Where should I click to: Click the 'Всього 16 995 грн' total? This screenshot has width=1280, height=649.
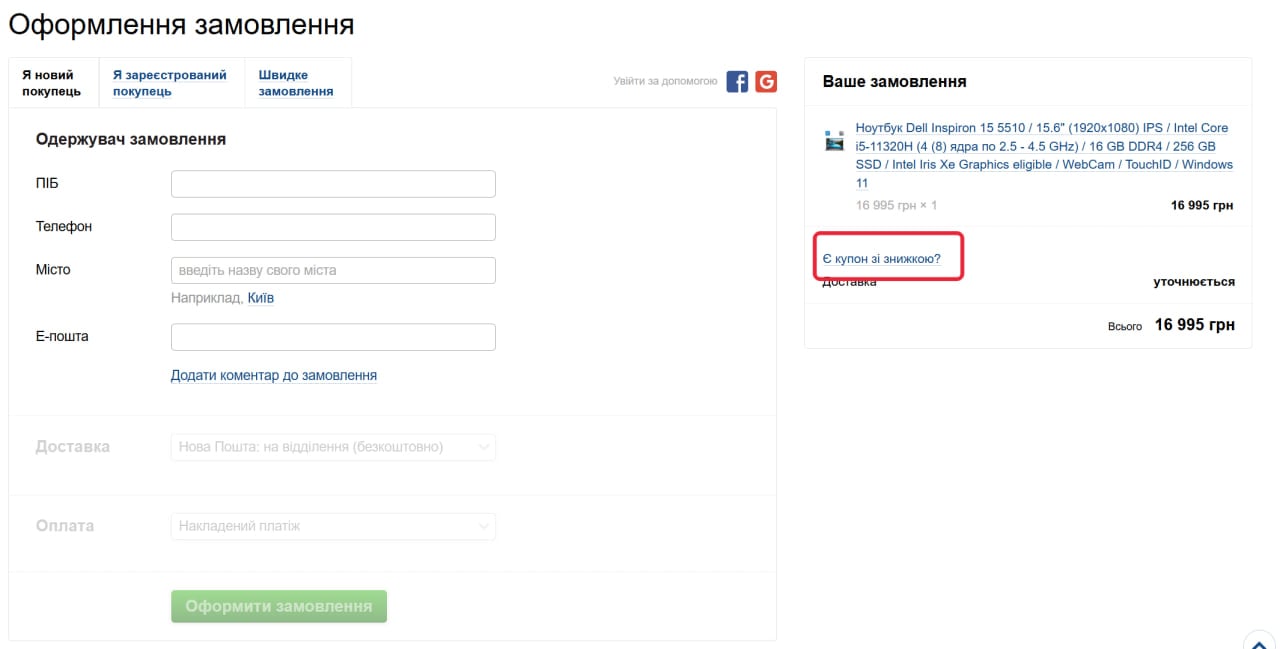(x=1171, y=325)
